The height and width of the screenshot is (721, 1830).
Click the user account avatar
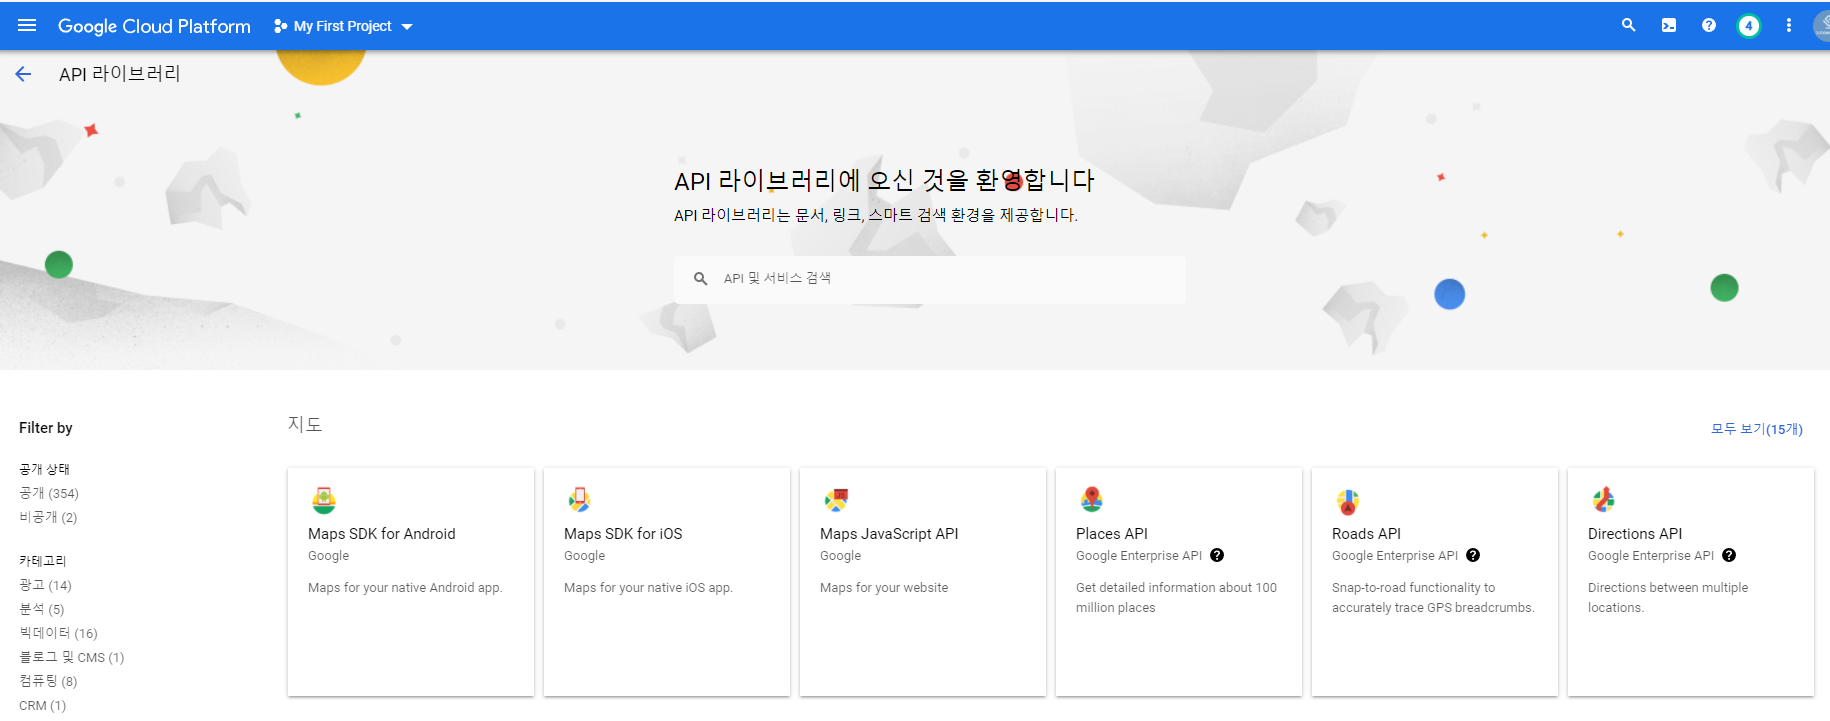[1822, 26]
